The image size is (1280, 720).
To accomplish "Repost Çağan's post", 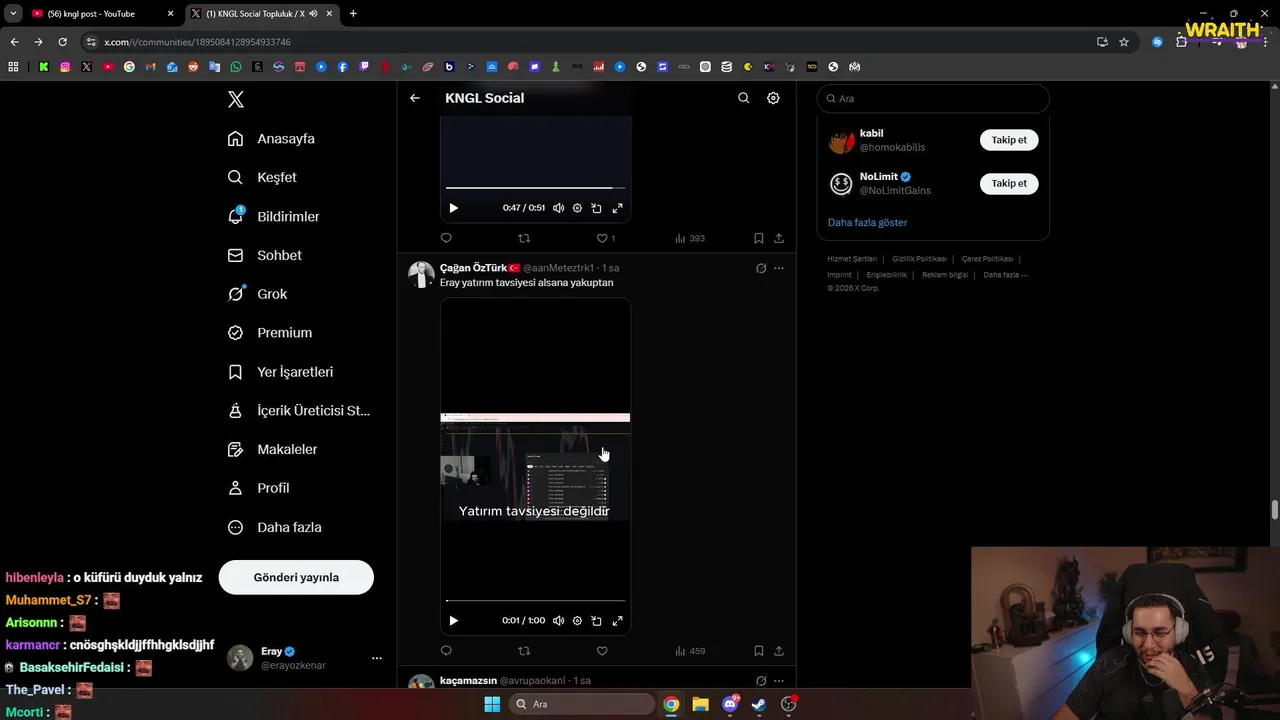I will (524, 651).
